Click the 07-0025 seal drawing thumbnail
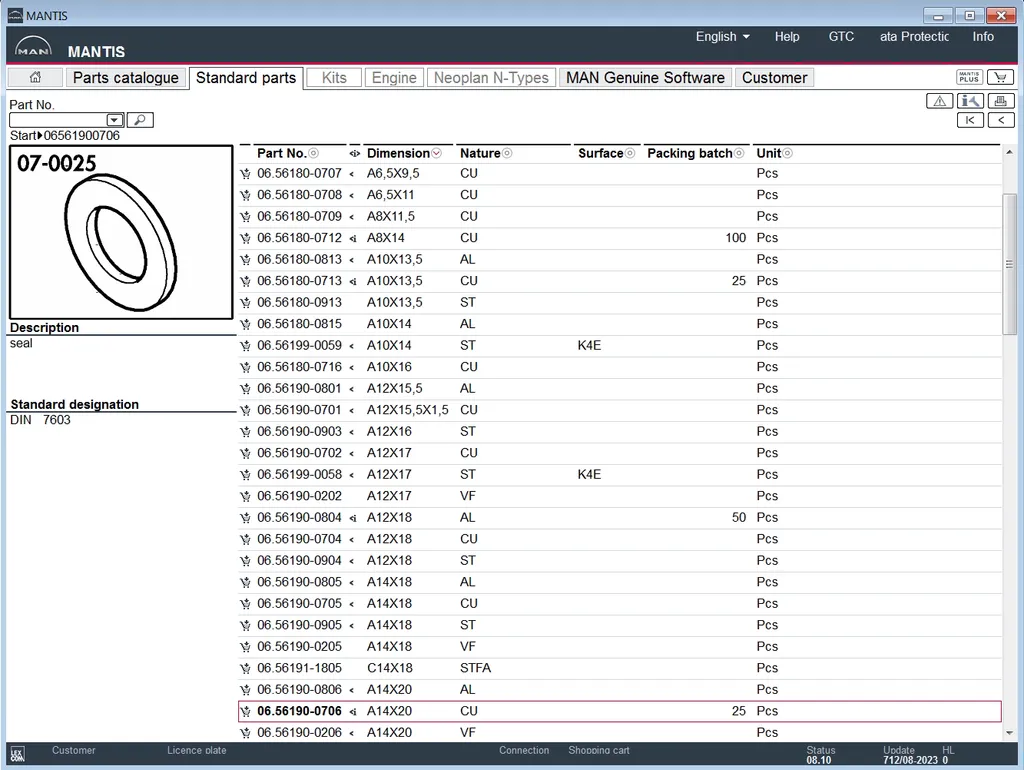This screenshot has width=1024, height=770. [x=121, y=233]
